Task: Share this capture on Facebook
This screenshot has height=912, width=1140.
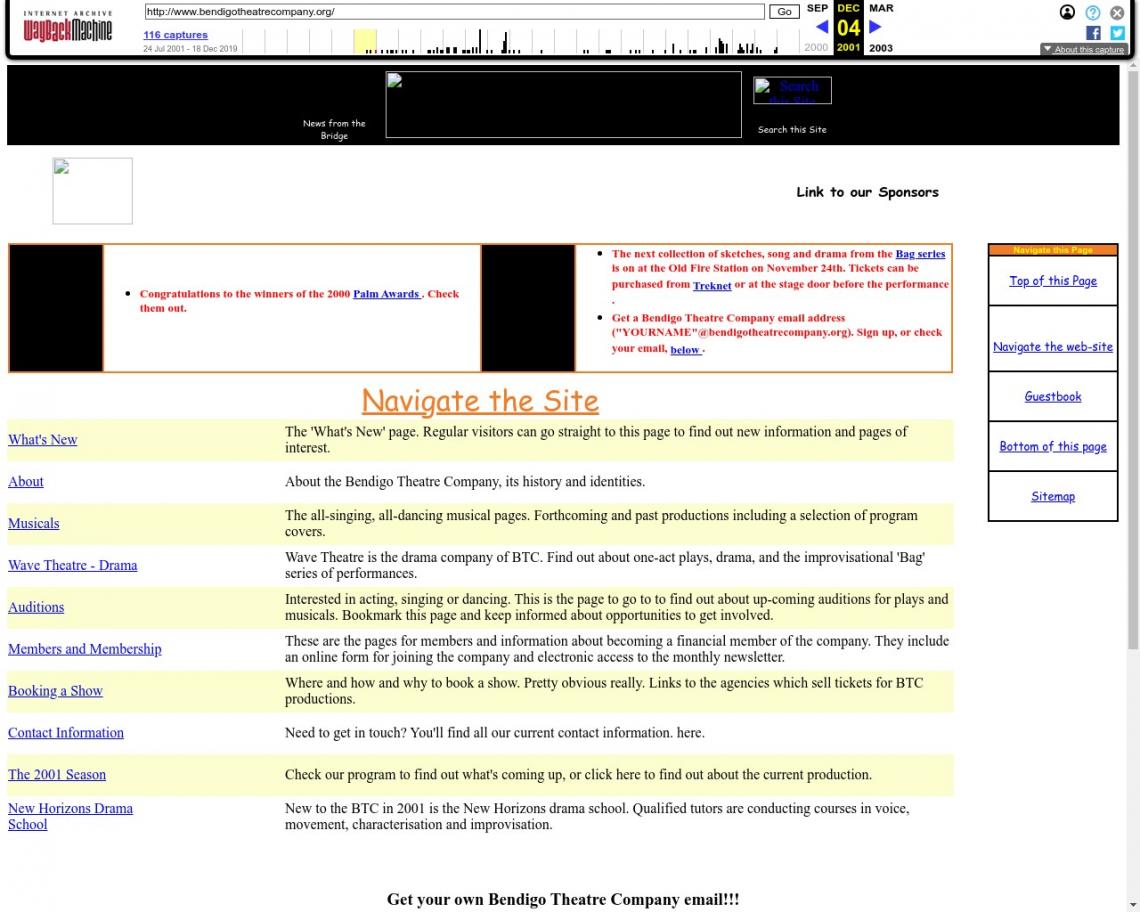Action: point(1093,33)
